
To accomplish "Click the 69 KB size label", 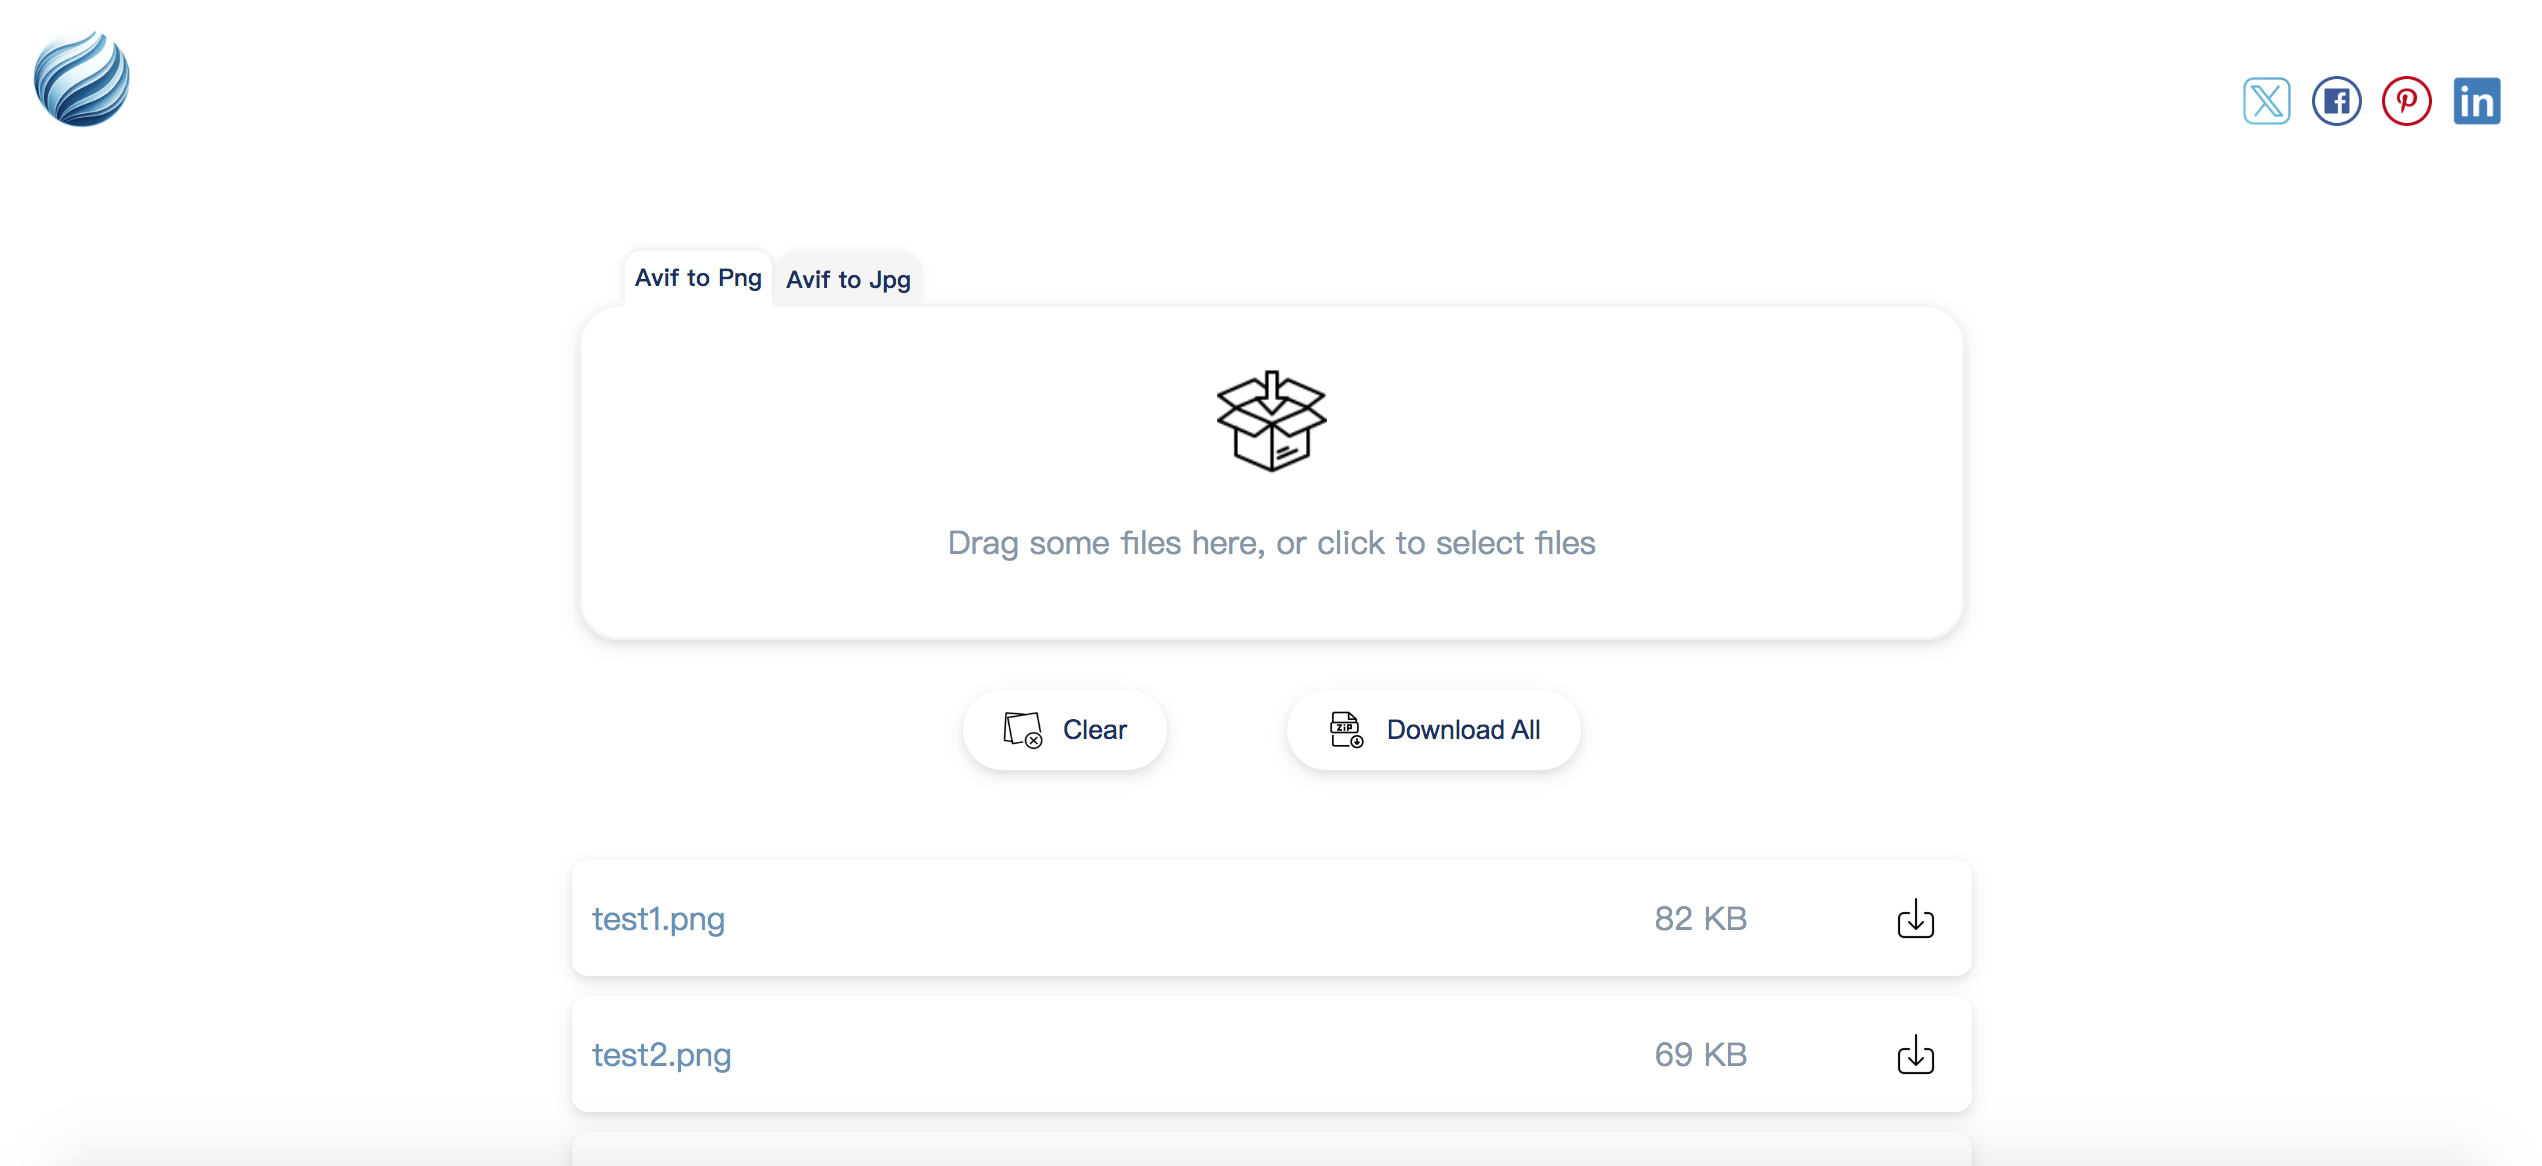I will [1700, 1055].
